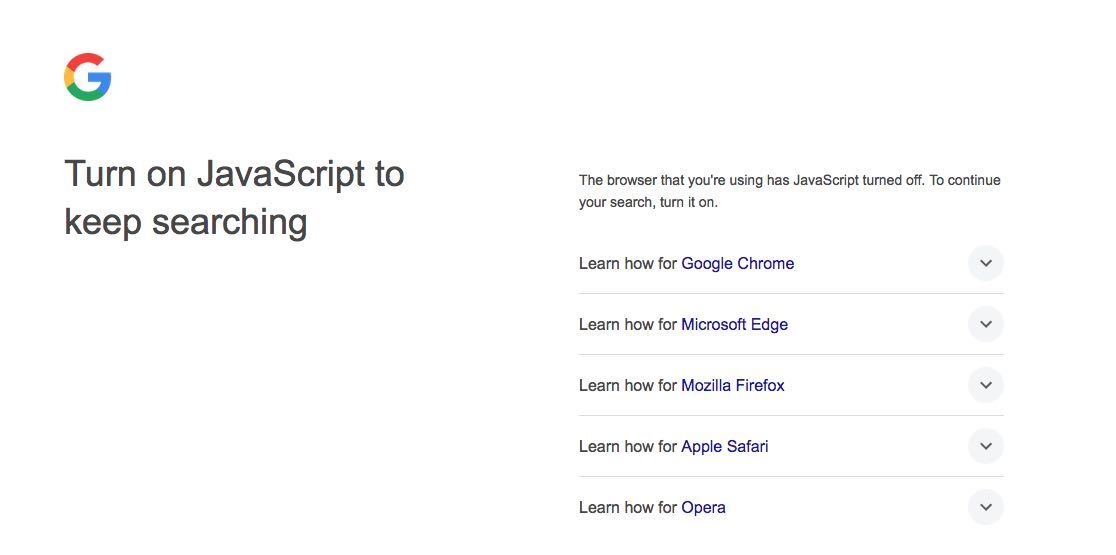Expand the Mozilla Firefox instructions chevron
Viewport: 1116px width, 555px height.
tap(986, 386)
